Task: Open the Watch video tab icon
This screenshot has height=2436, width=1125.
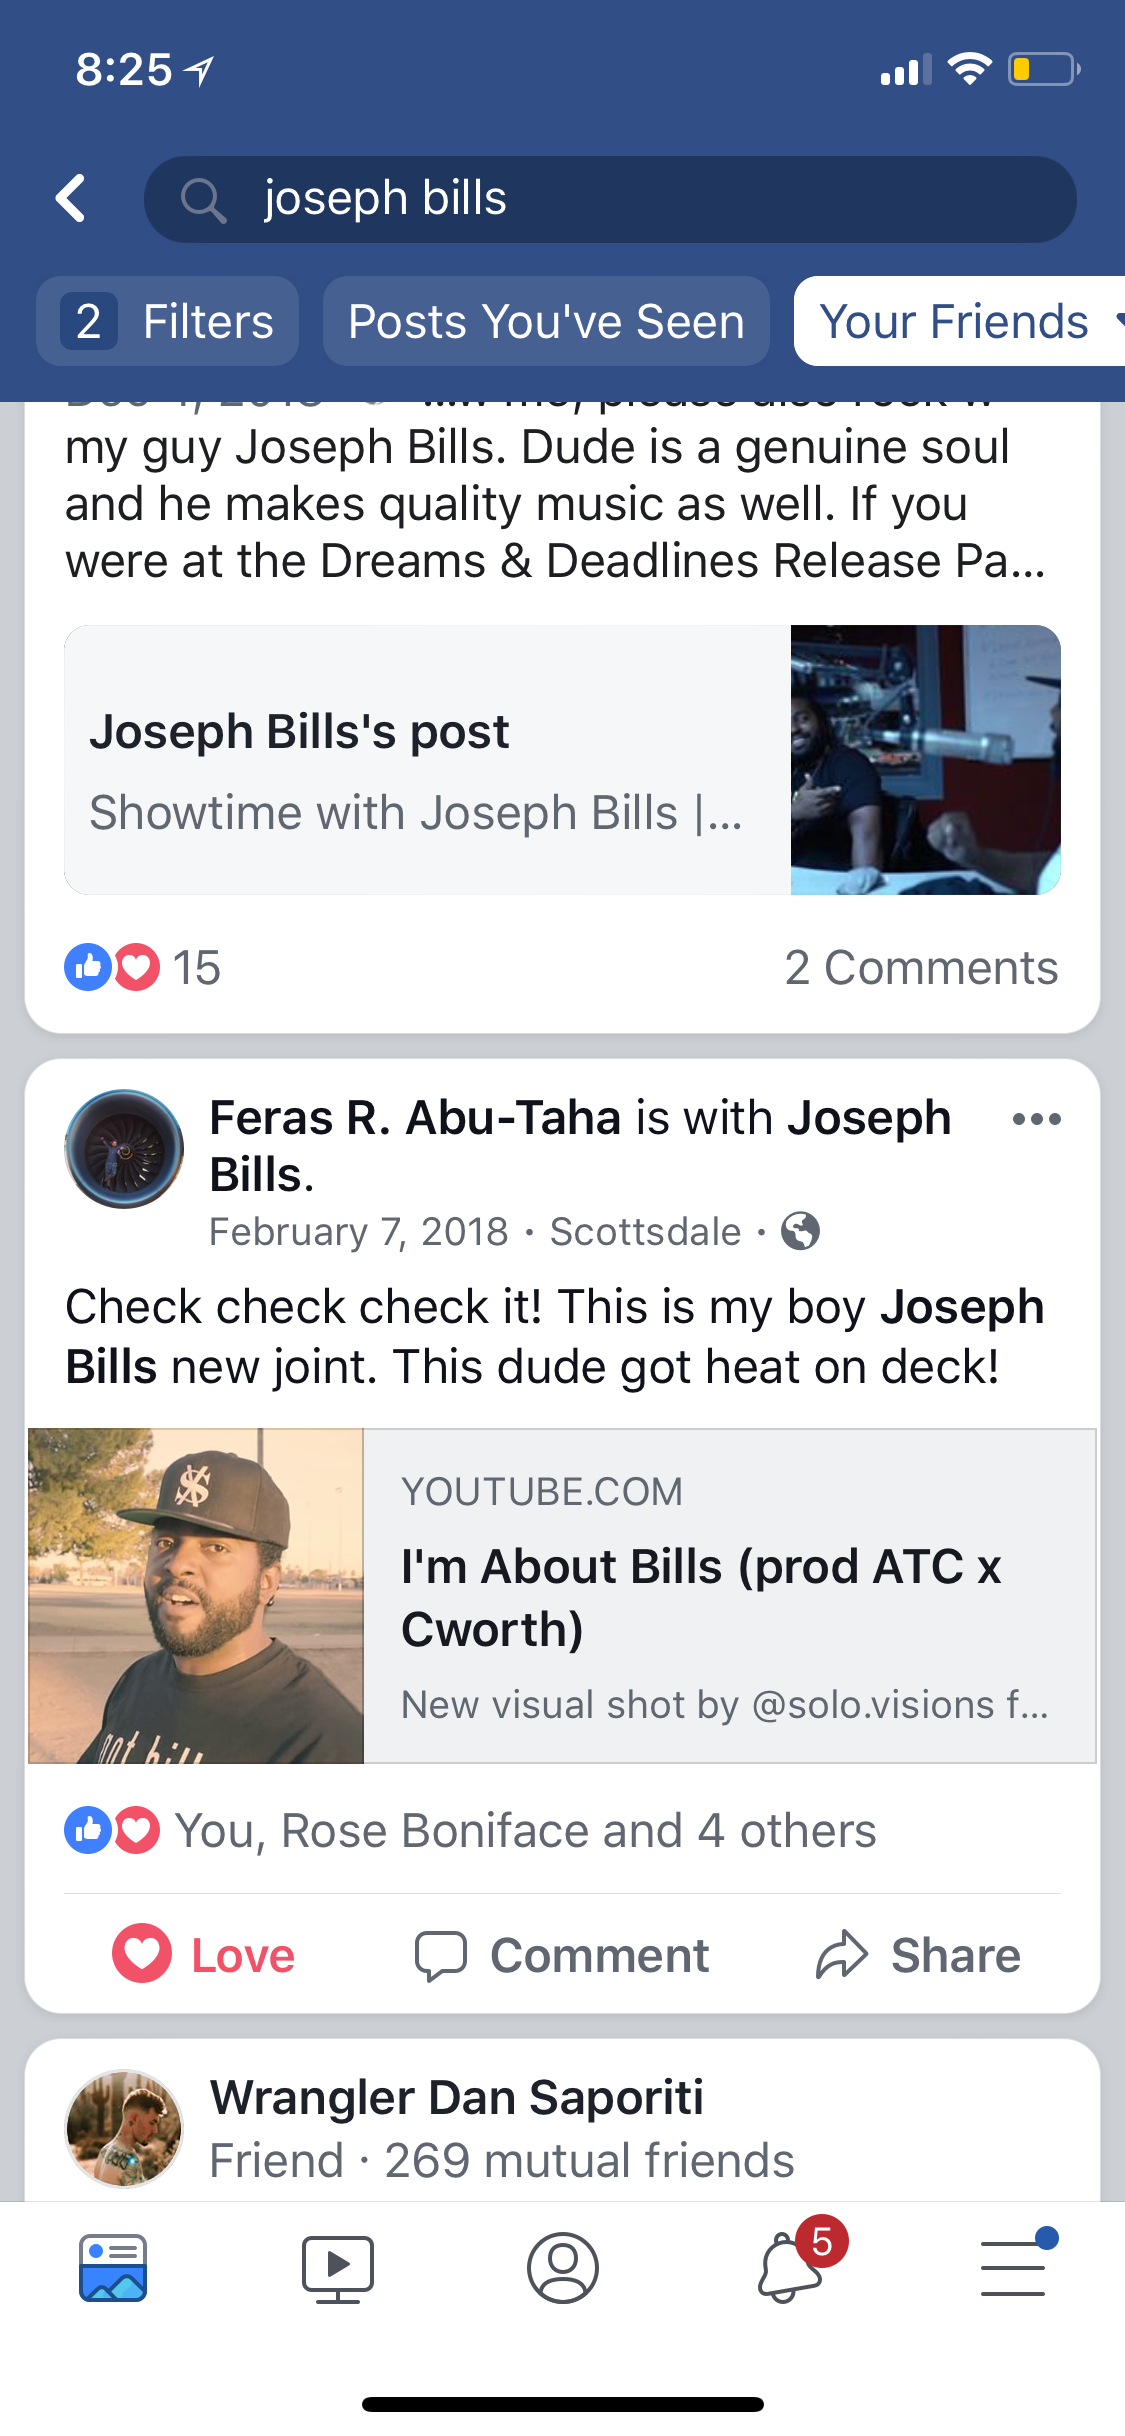Action: pos(338,2267)
